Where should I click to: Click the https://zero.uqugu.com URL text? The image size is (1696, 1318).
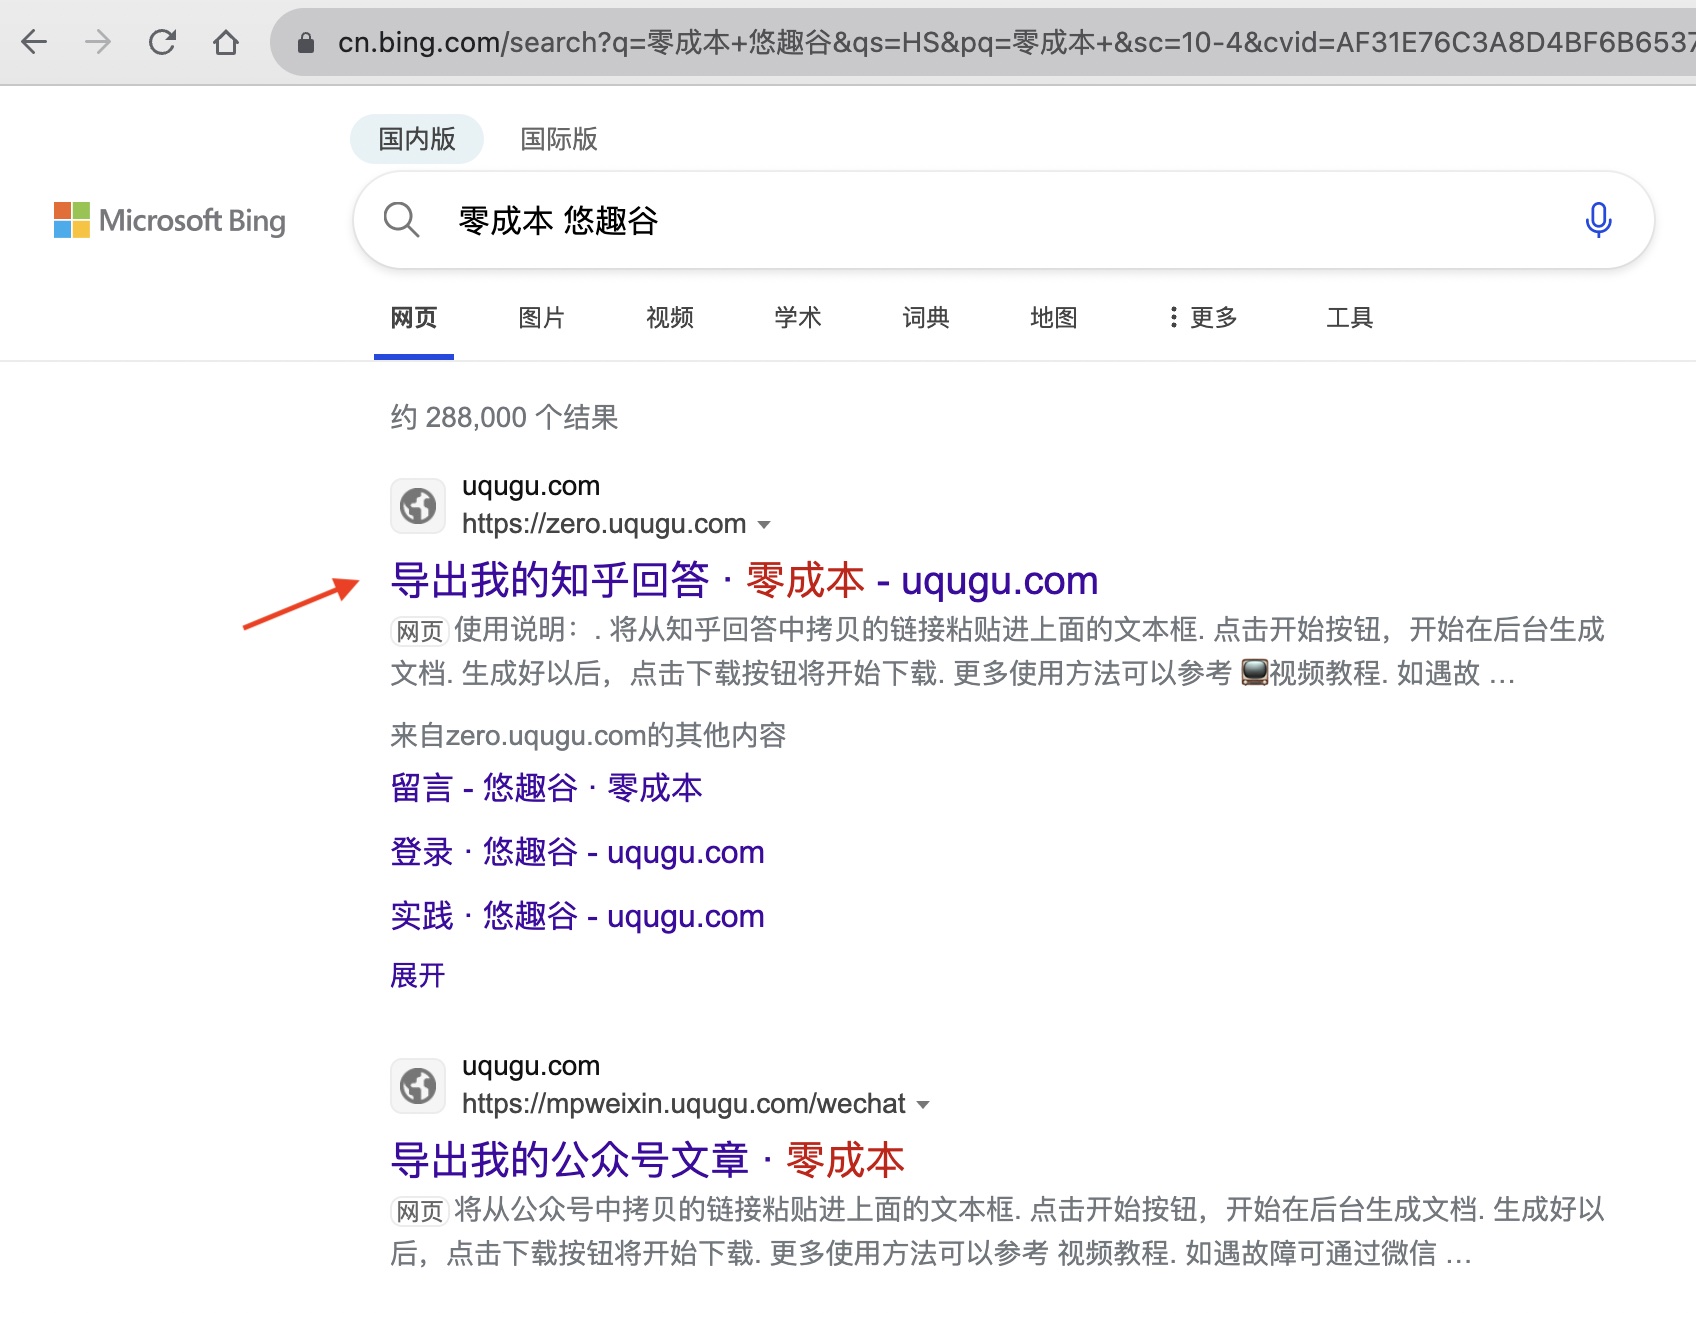[604, 524]
